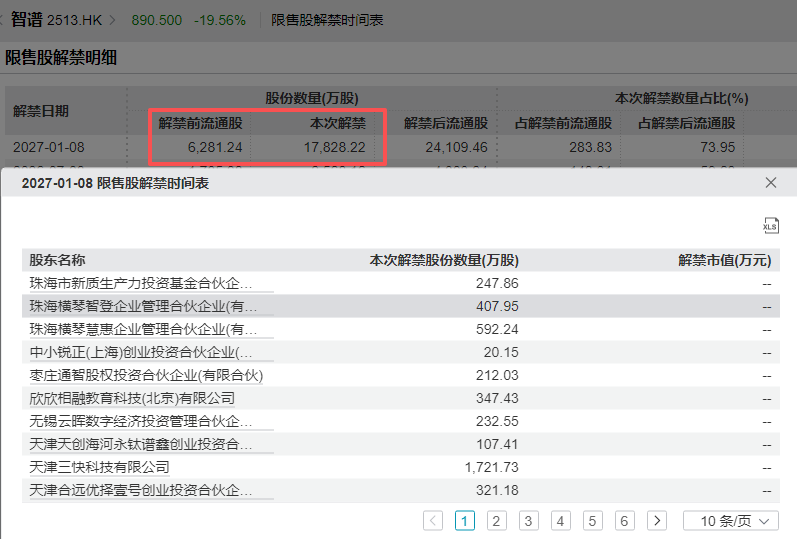This screenshot has width=797, height=539.
Task: Select page 2 in pagination
Action: (497, 521)
